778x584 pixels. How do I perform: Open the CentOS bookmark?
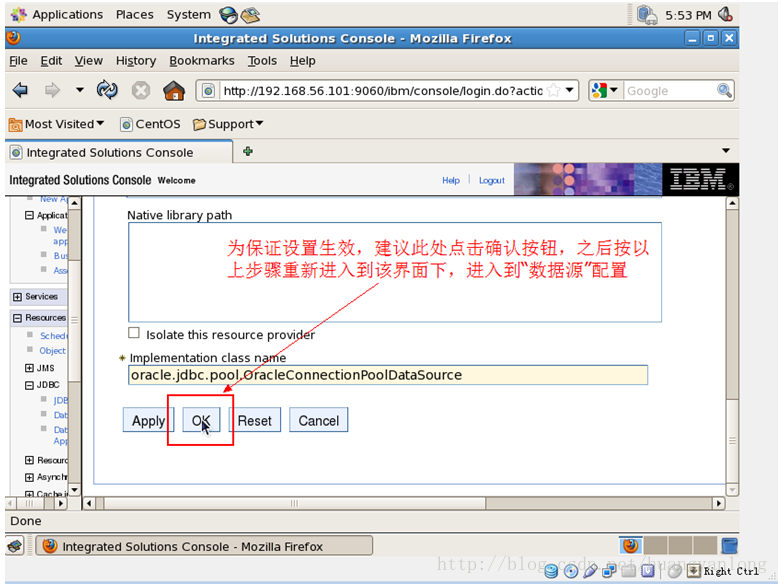[x=150, y=124]
